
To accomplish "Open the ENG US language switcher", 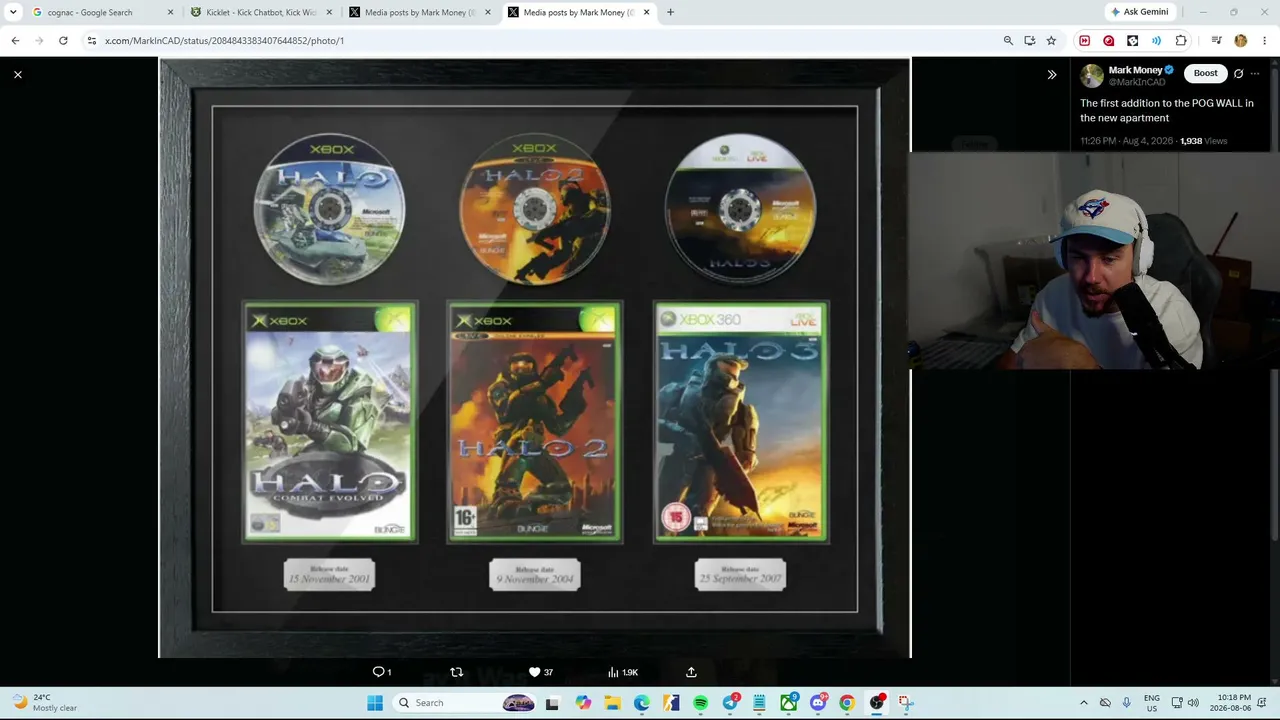I will 1152,703.
